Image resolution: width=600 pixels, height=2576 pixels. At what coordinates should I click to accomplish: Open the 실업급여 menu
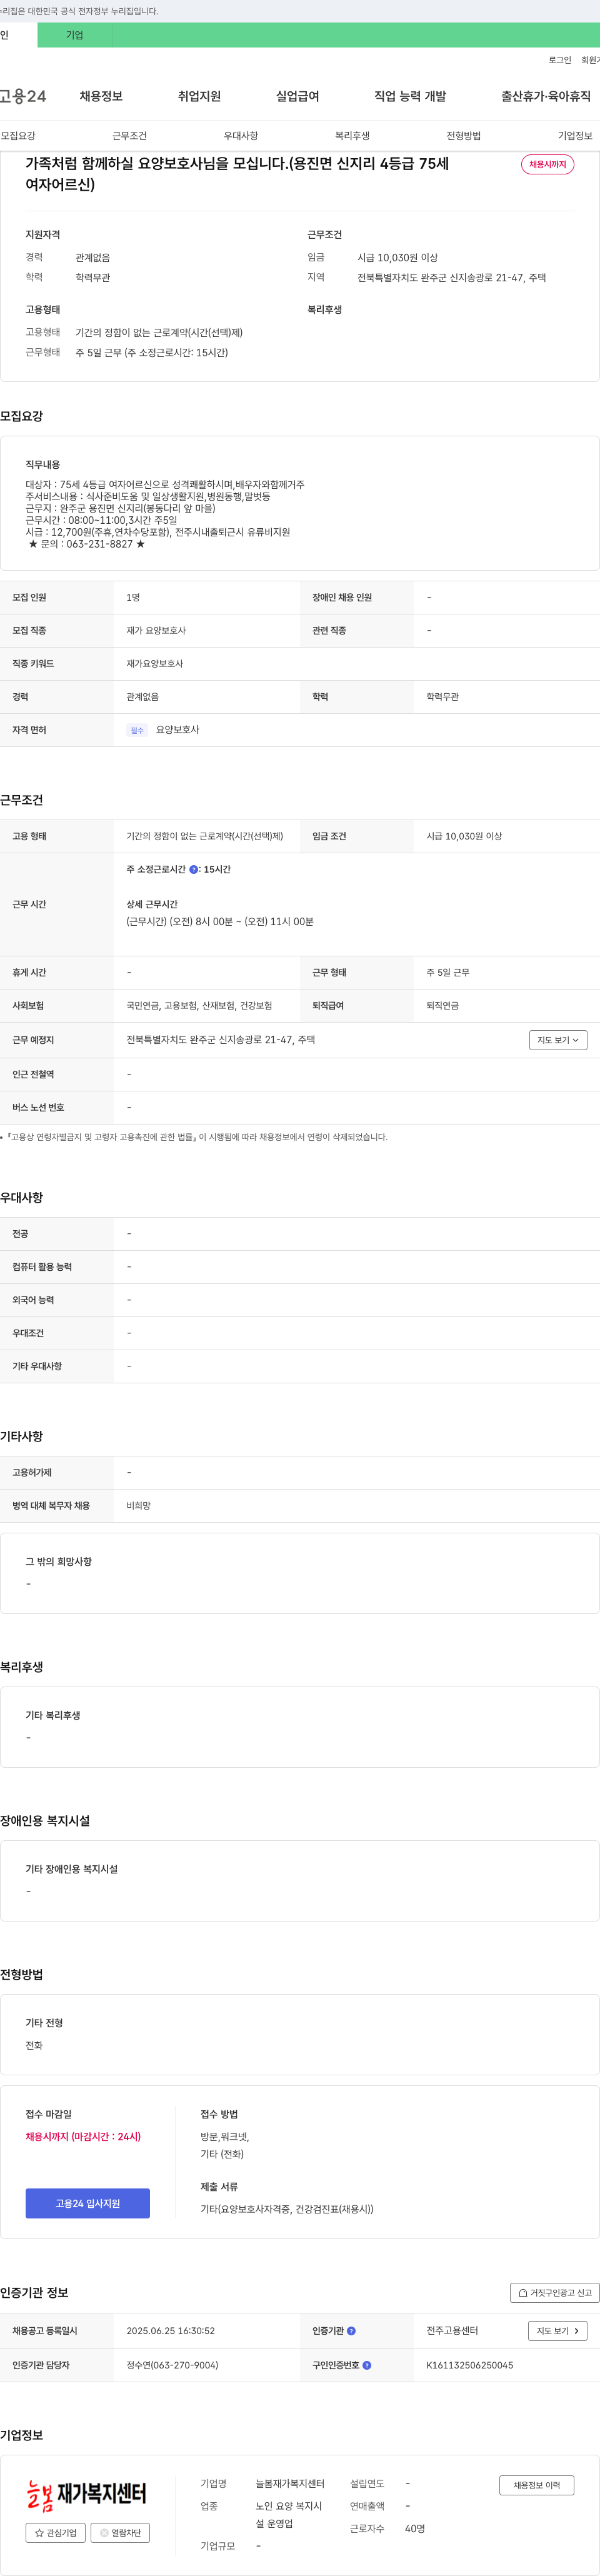(x=297, y=96)
